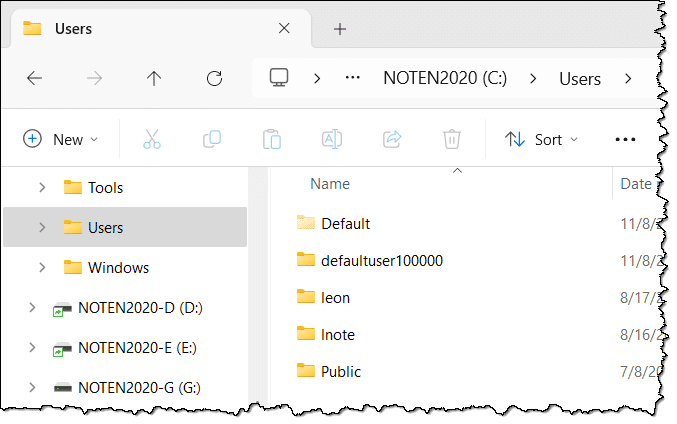Open the Sort dropdown menu
The width and height of the screenshot is (677, 424).
pyautogui.click(x=541, y=139)
